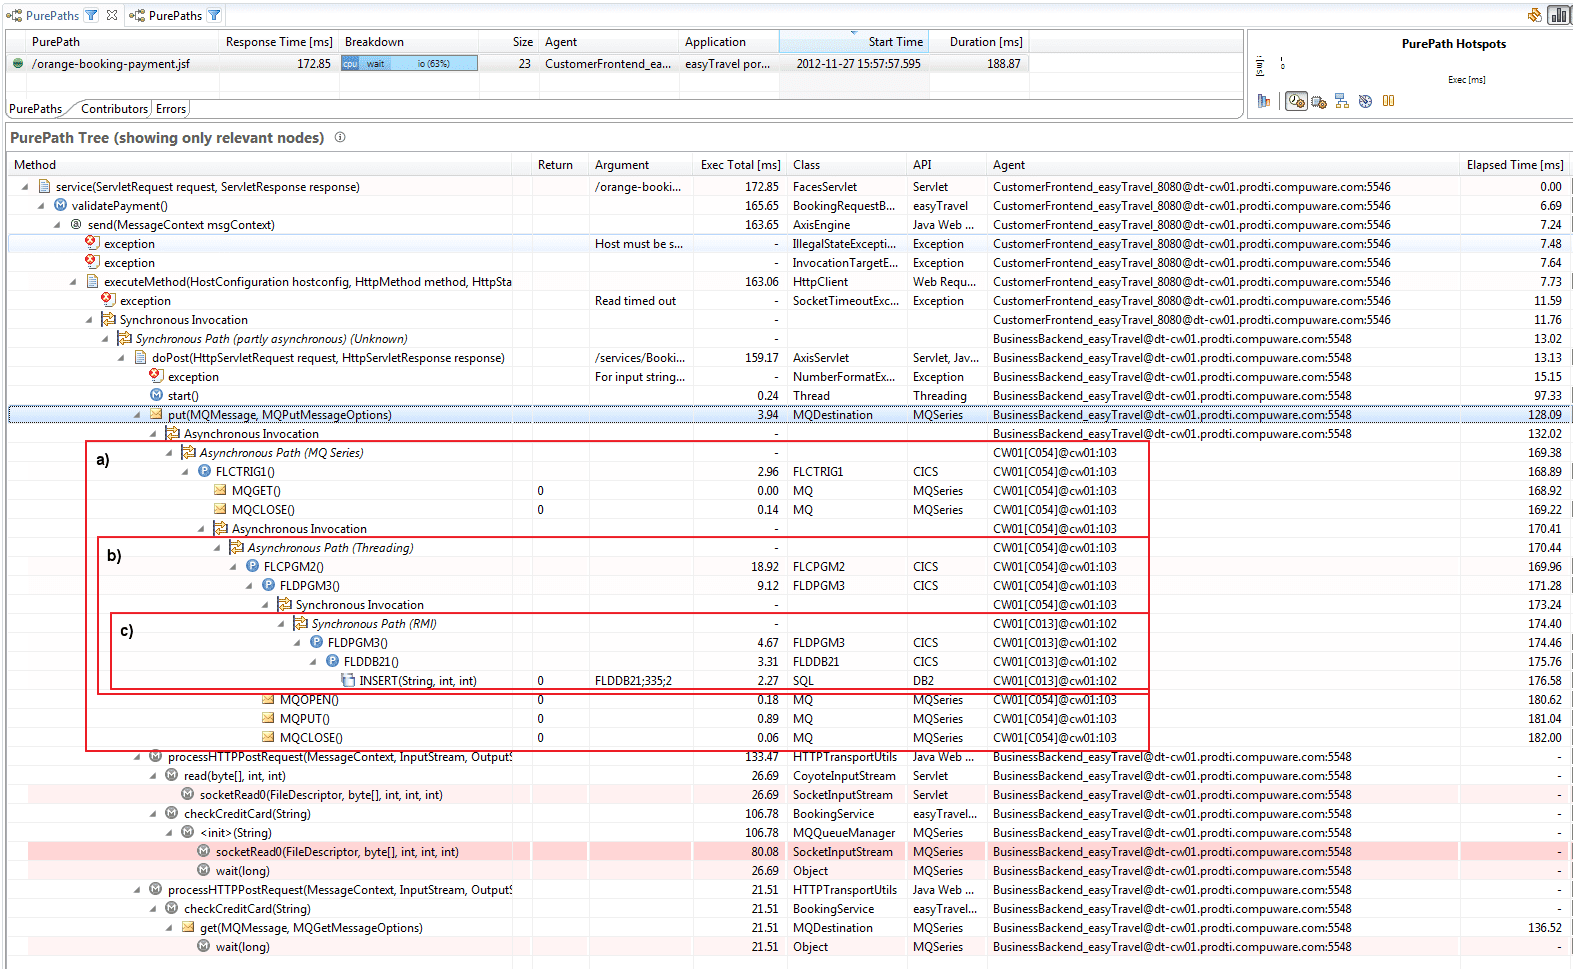Click envelope icon of put(MQMessage) row
This screenshot has width=1573, height=969.
pyautogui.click(x=156, y=414)
